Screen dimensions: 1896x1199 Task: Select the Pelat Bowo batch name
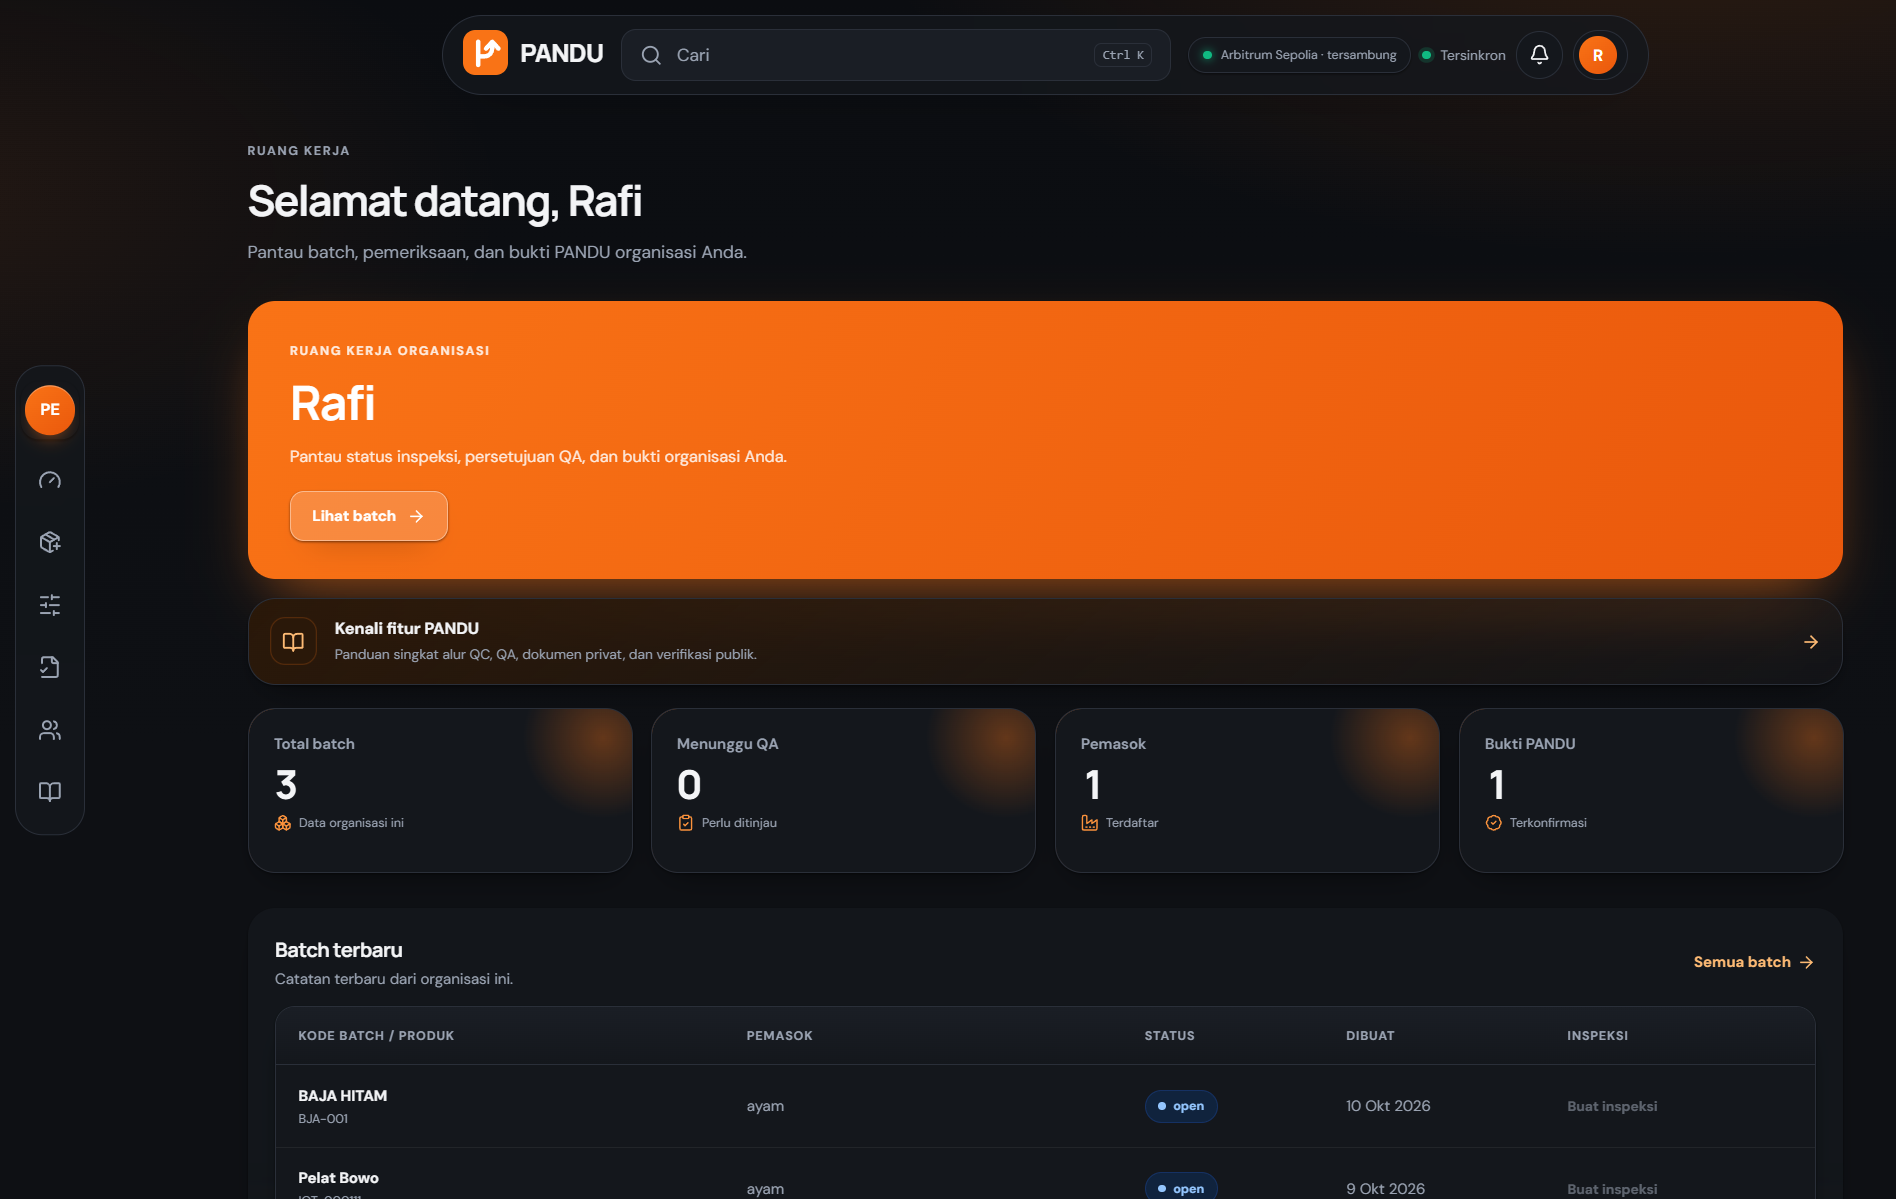click(x=338, y=1178)
